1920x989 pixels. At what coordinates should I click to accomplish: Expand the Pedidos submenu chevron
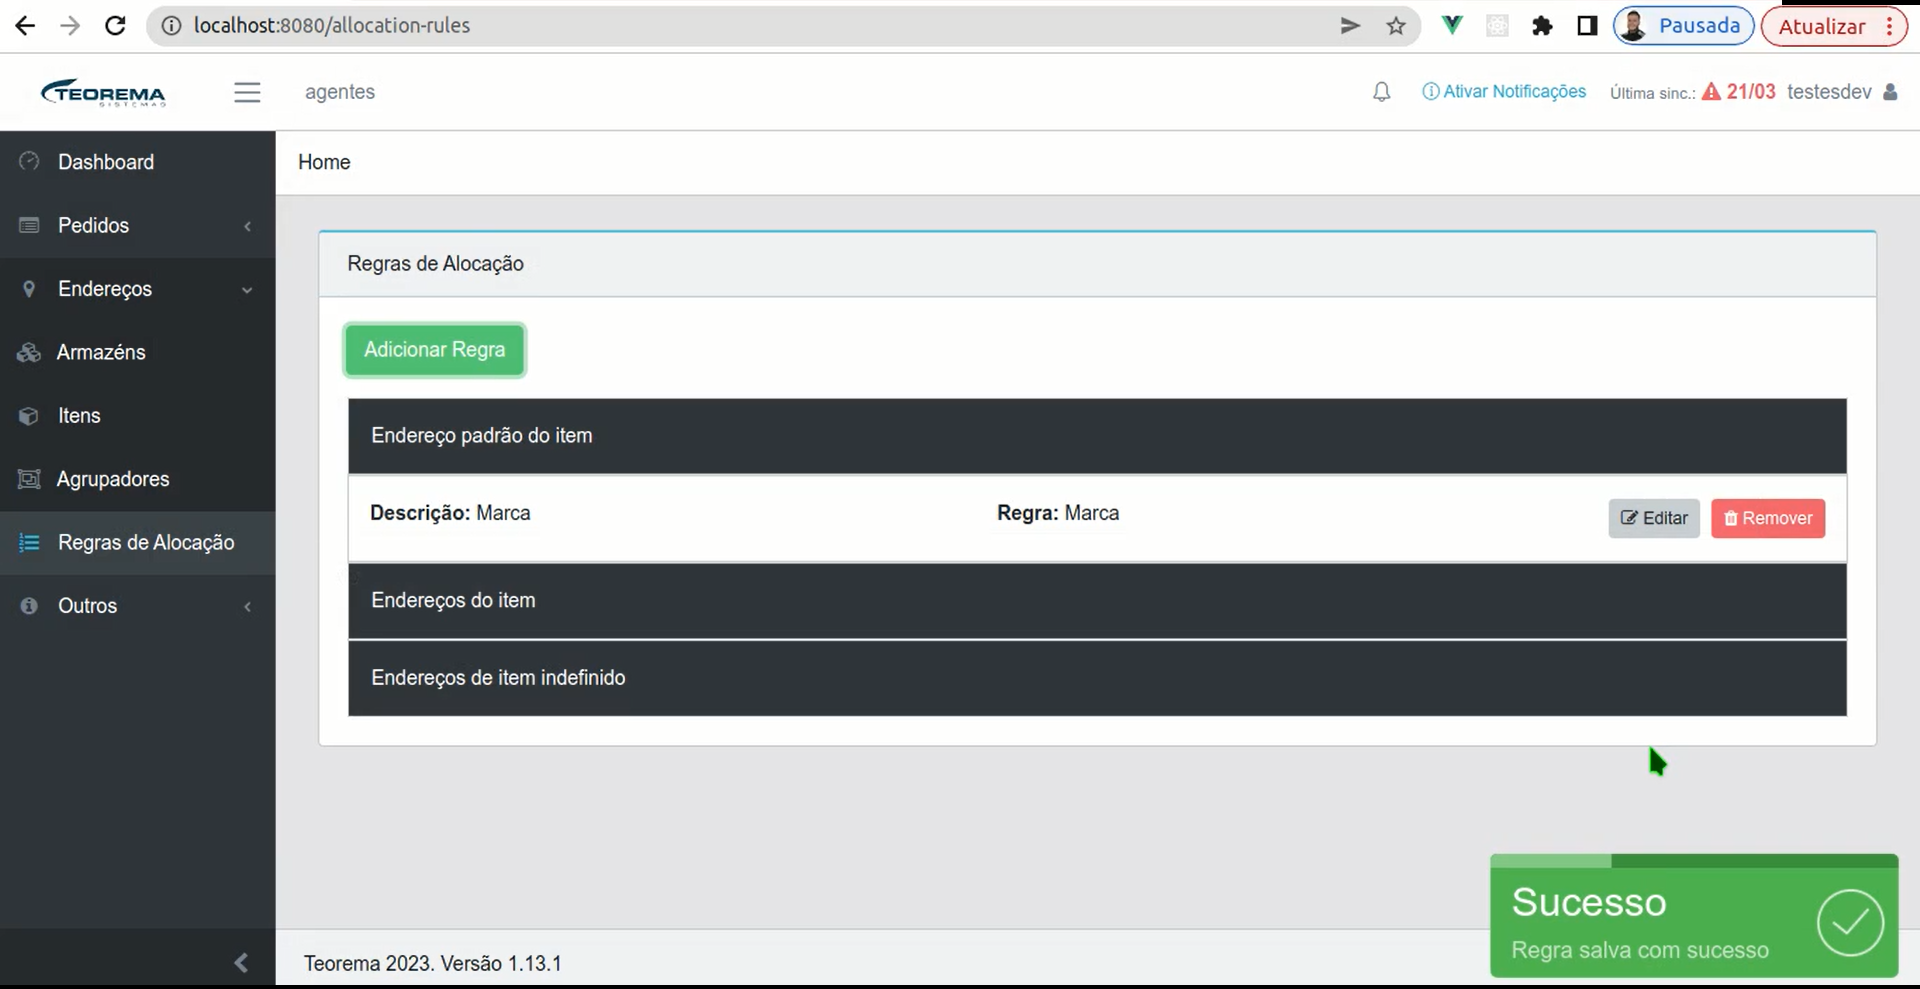point(247,226)
